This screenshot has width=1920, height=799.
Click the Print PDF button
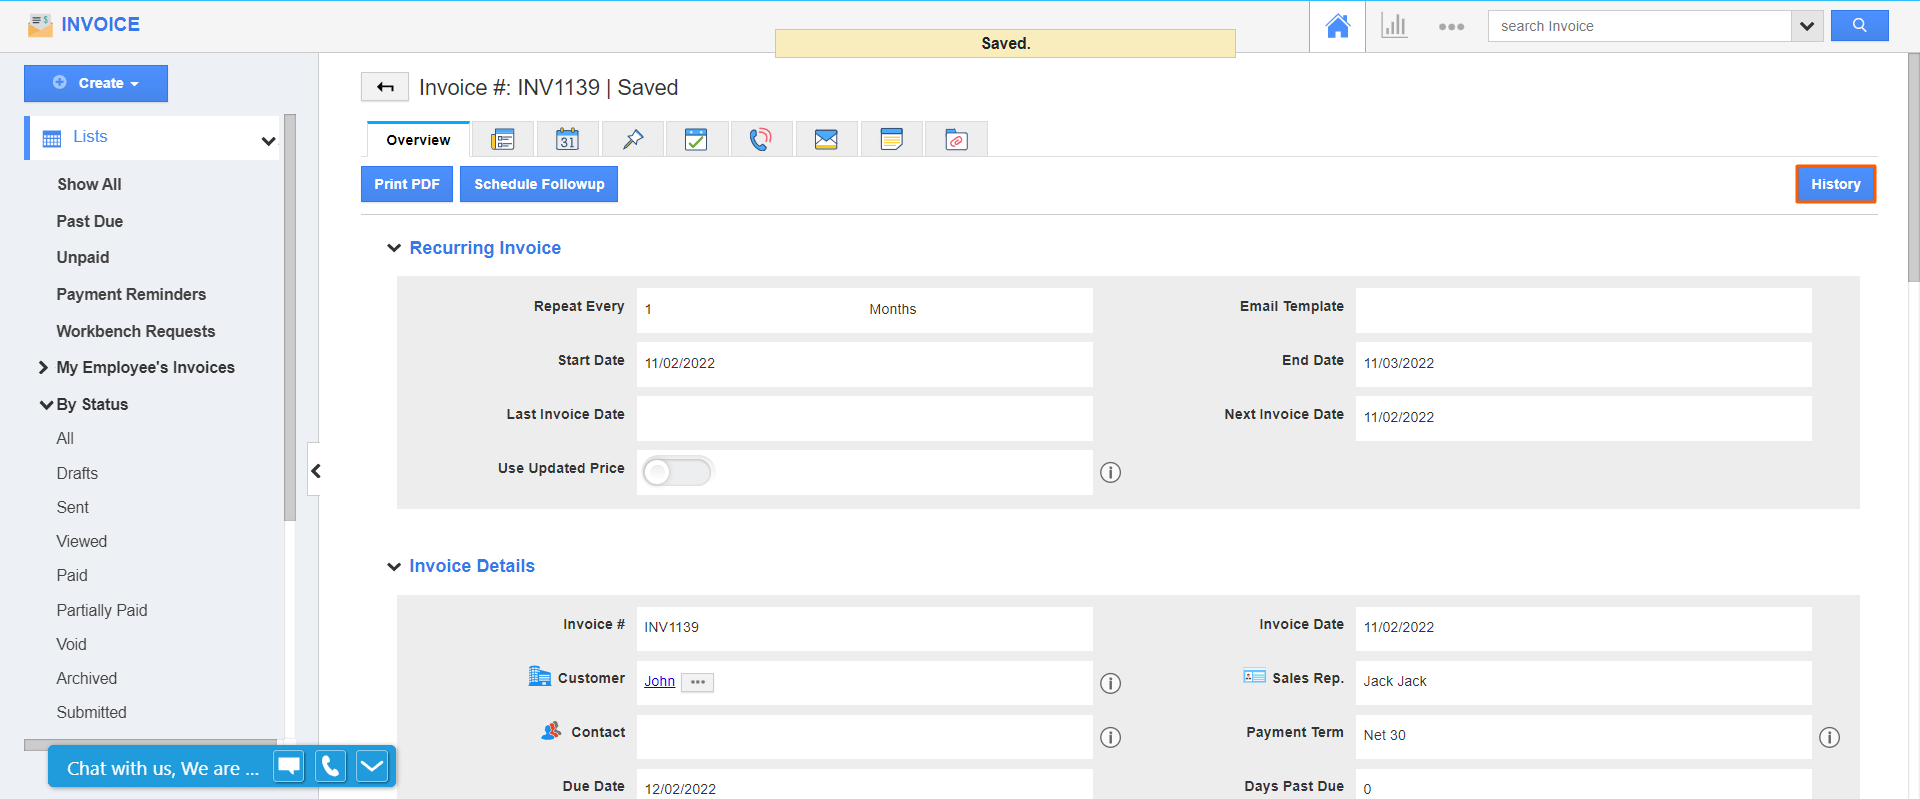tap(407, 184)
